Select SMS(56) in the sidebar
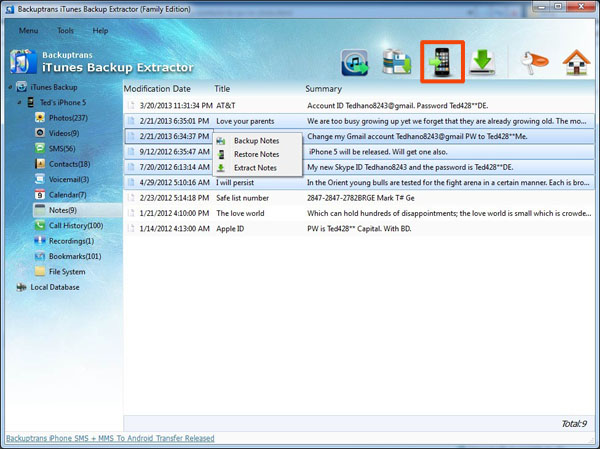Image resolution: width=600 pixels, height=449 pixels. point(62,149)
